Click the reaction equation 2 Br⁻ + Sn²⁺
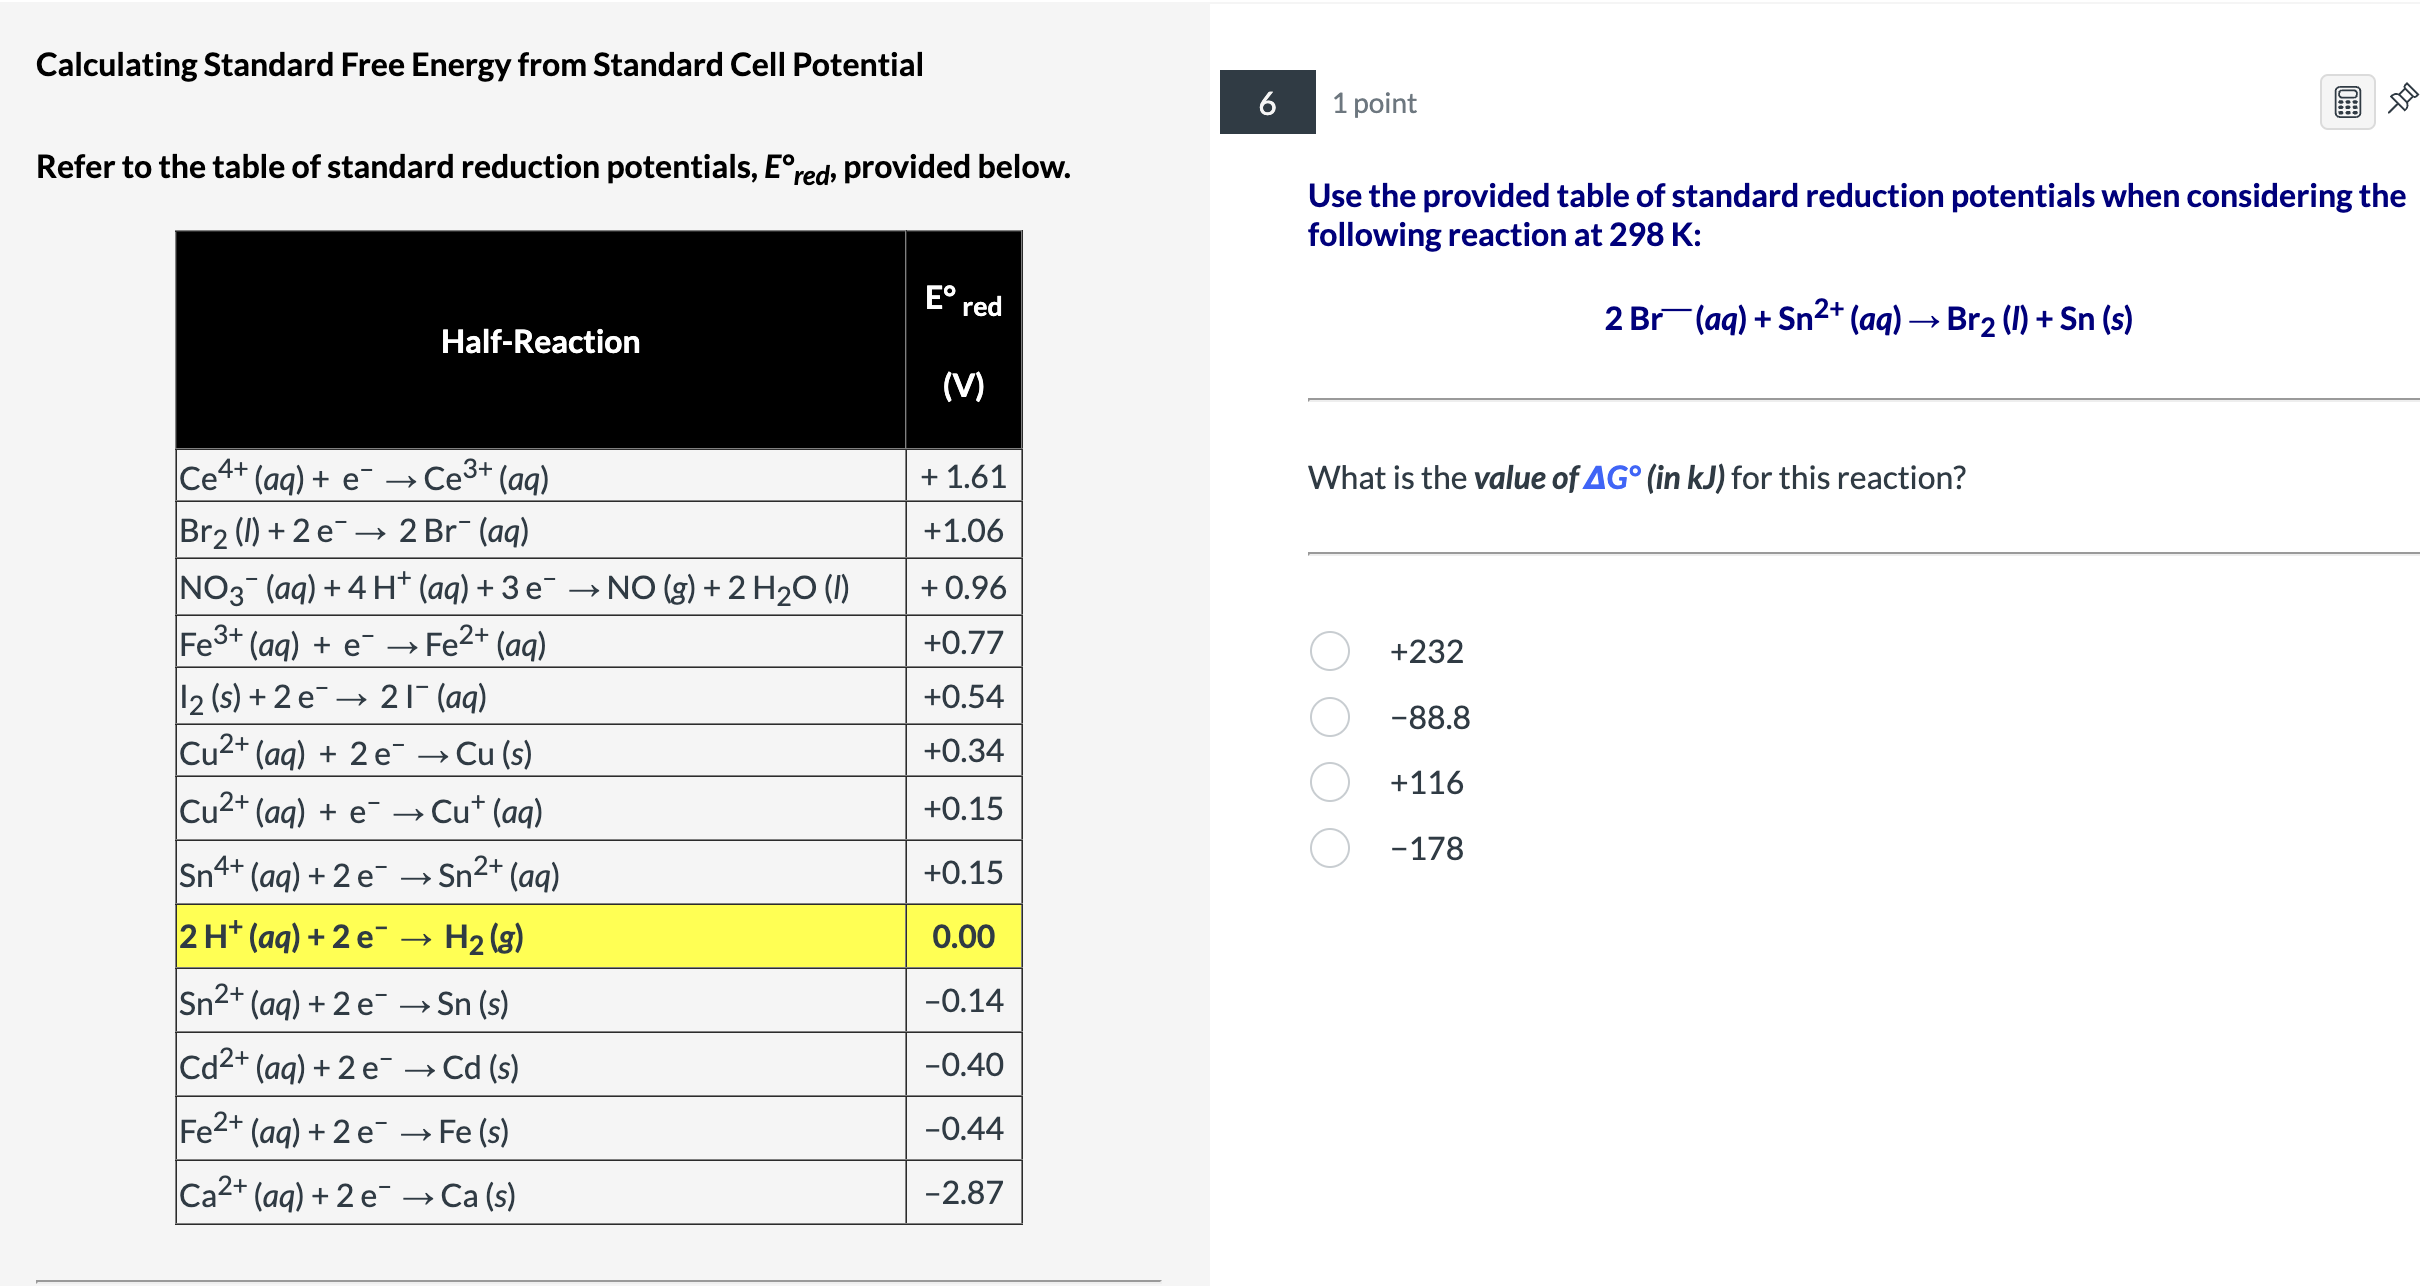Viewport: 2420px width, 1286px height. 1867,318
